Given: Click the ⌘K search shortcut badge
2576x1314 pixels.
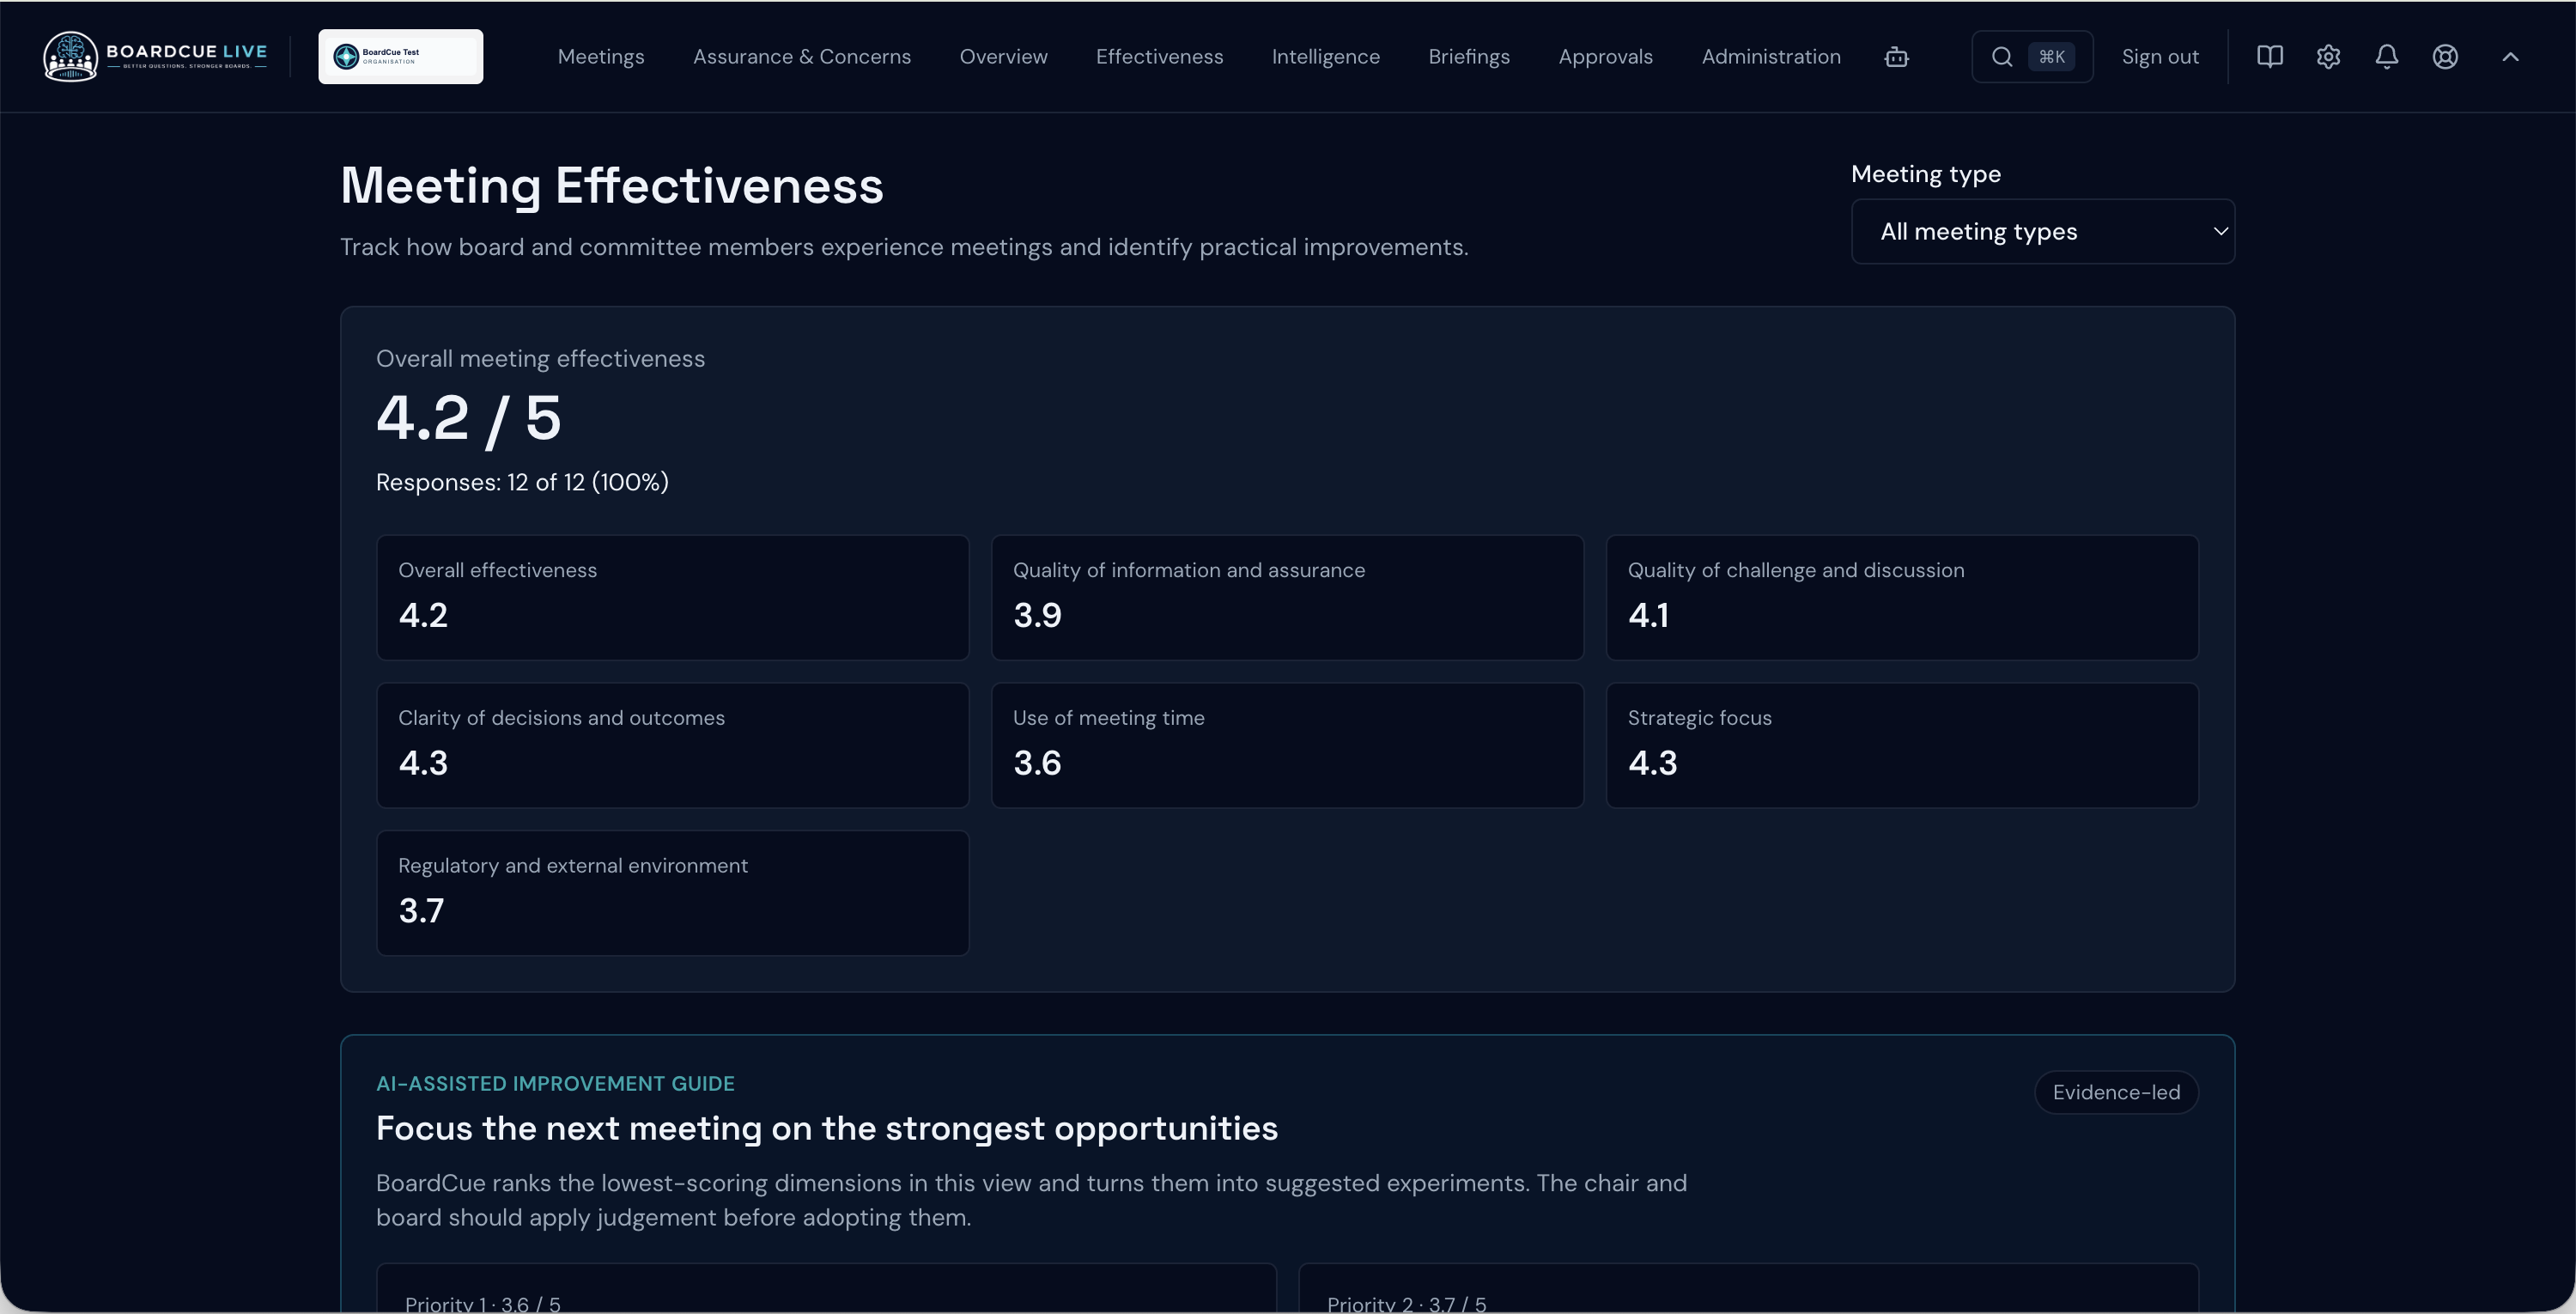Looking at the screenshot, I should click(2051, 57).
